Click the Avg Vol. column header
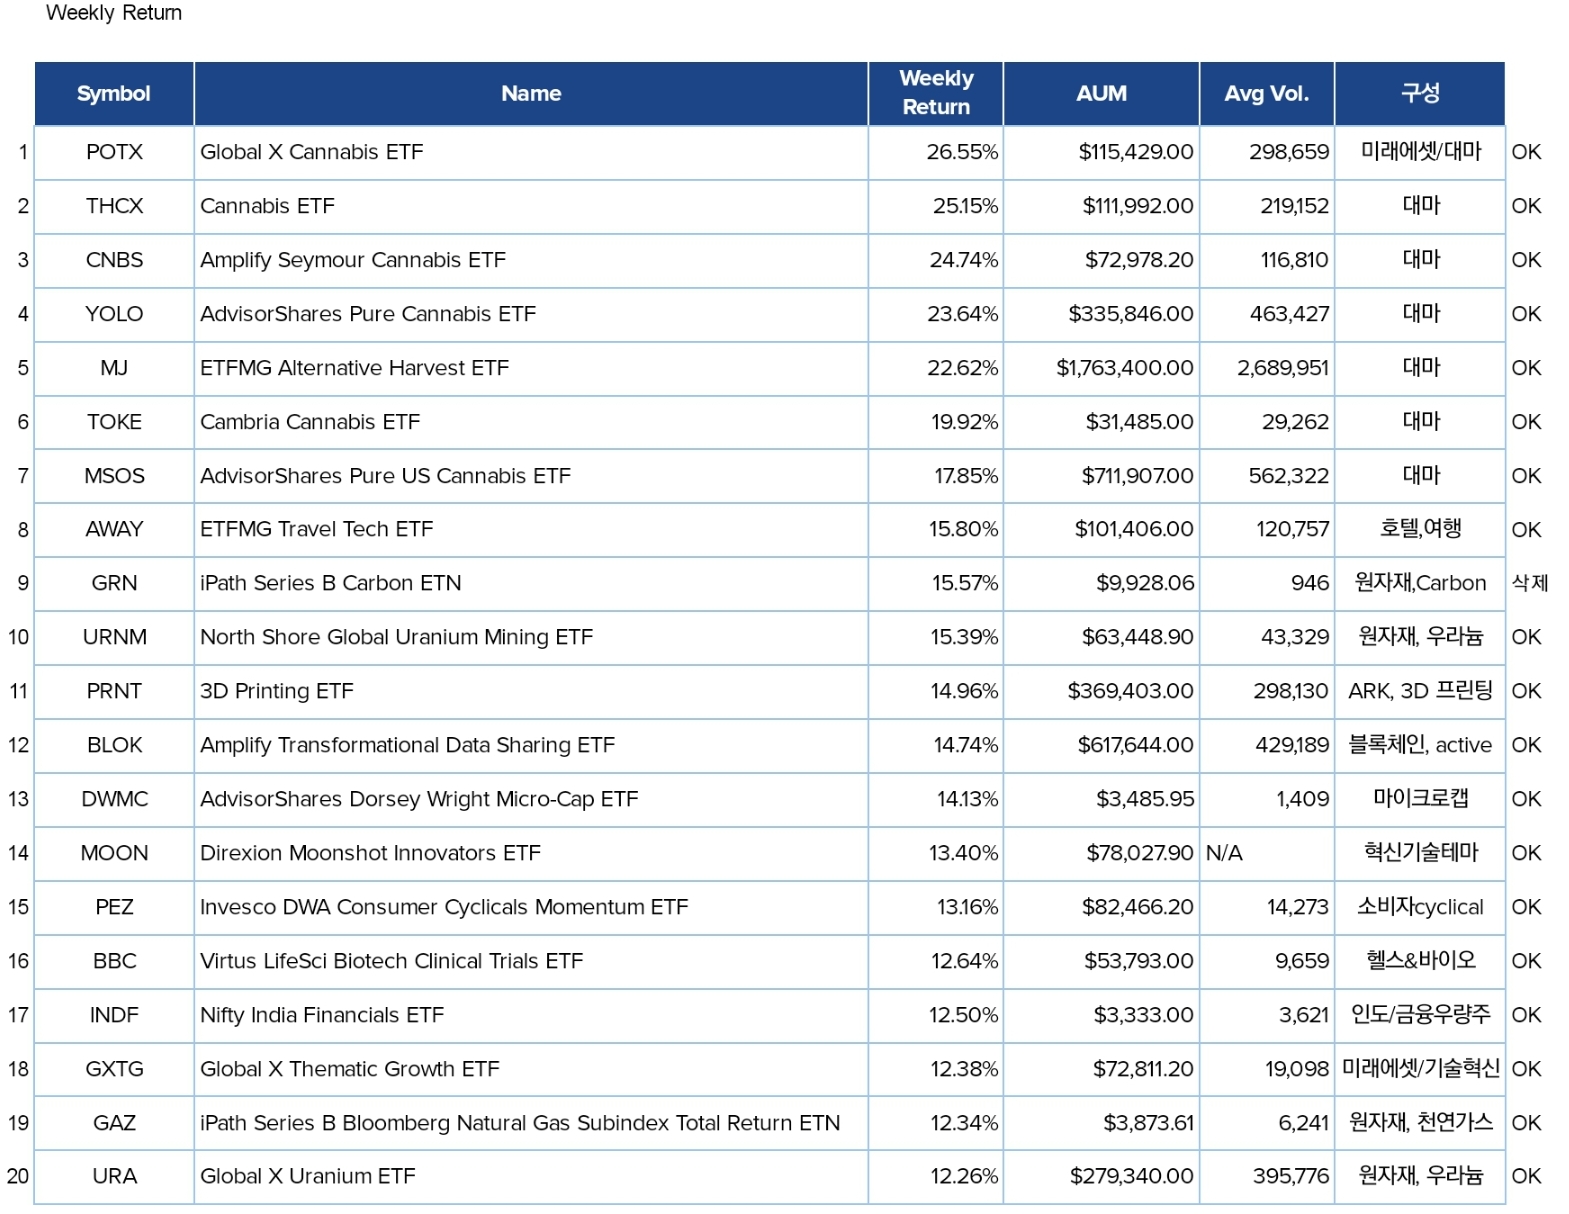The image size is (1569, 1214). point(1267,93)
